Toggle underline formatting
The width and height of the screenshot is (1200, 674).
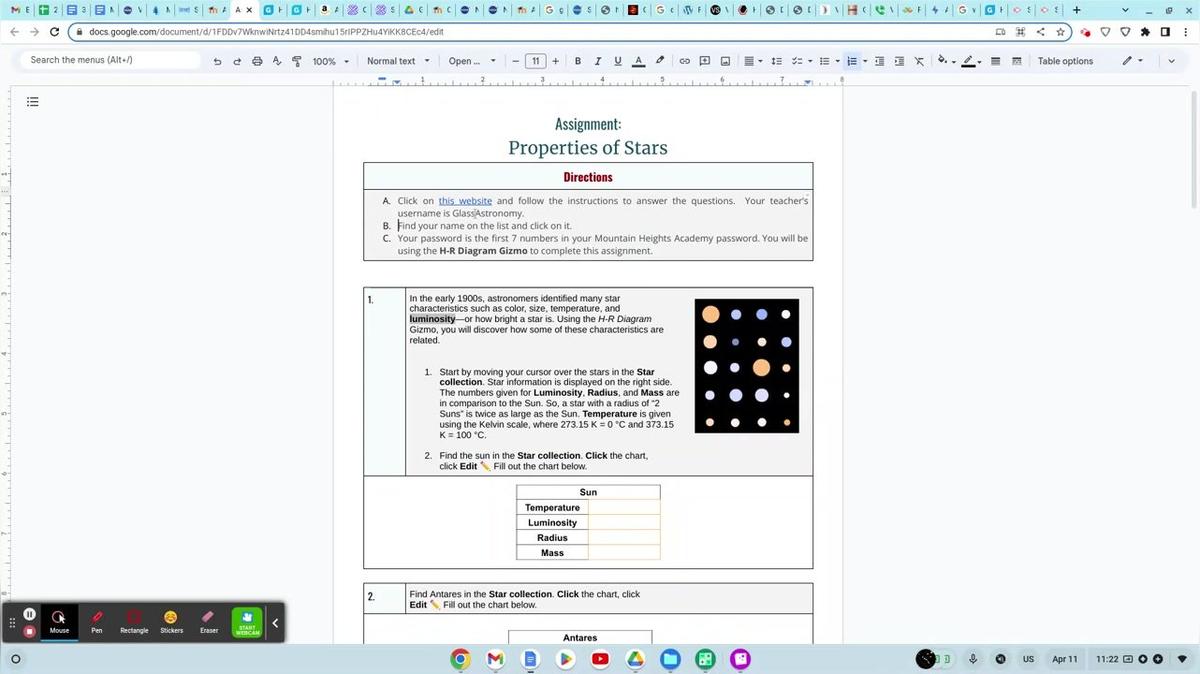pos(618,61)
